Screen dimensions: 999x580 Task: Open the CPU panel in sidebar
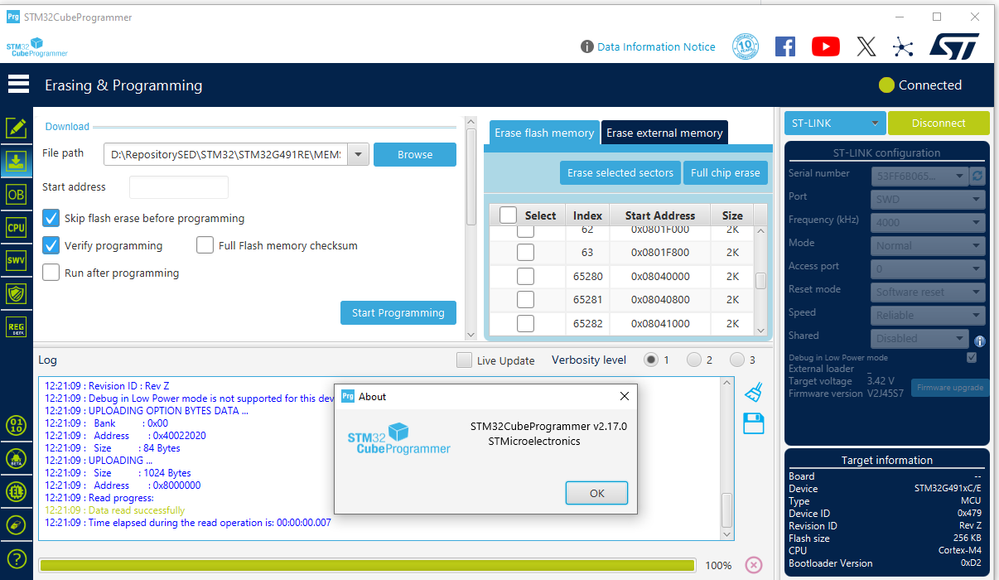tap(16, 228)
